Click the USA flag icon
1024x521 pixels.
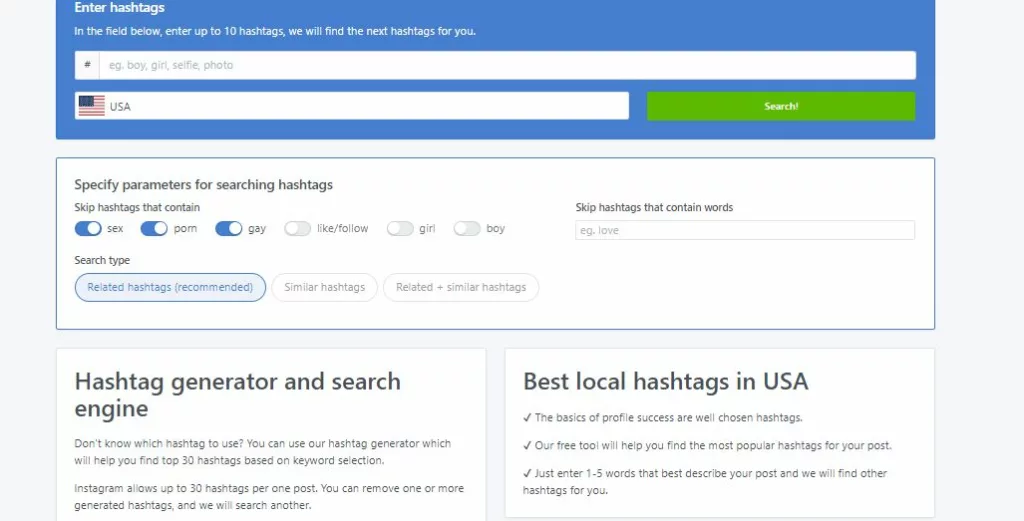coord(91,106)
